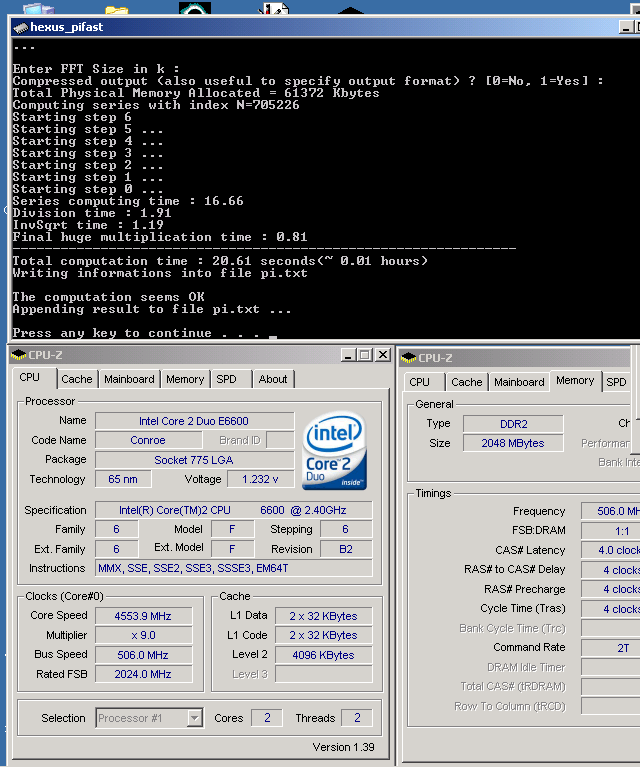The image size is (640, 768).
Task: Select the Package value Socket 775 LGA
Action: (194, 460)
